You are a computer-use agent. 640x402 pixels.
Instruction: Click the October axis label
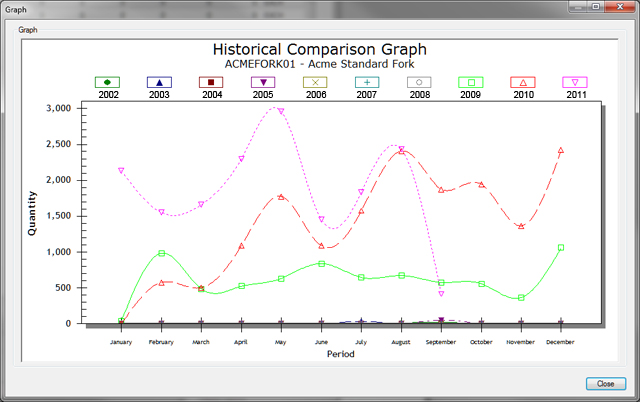(x=481, y=342)
